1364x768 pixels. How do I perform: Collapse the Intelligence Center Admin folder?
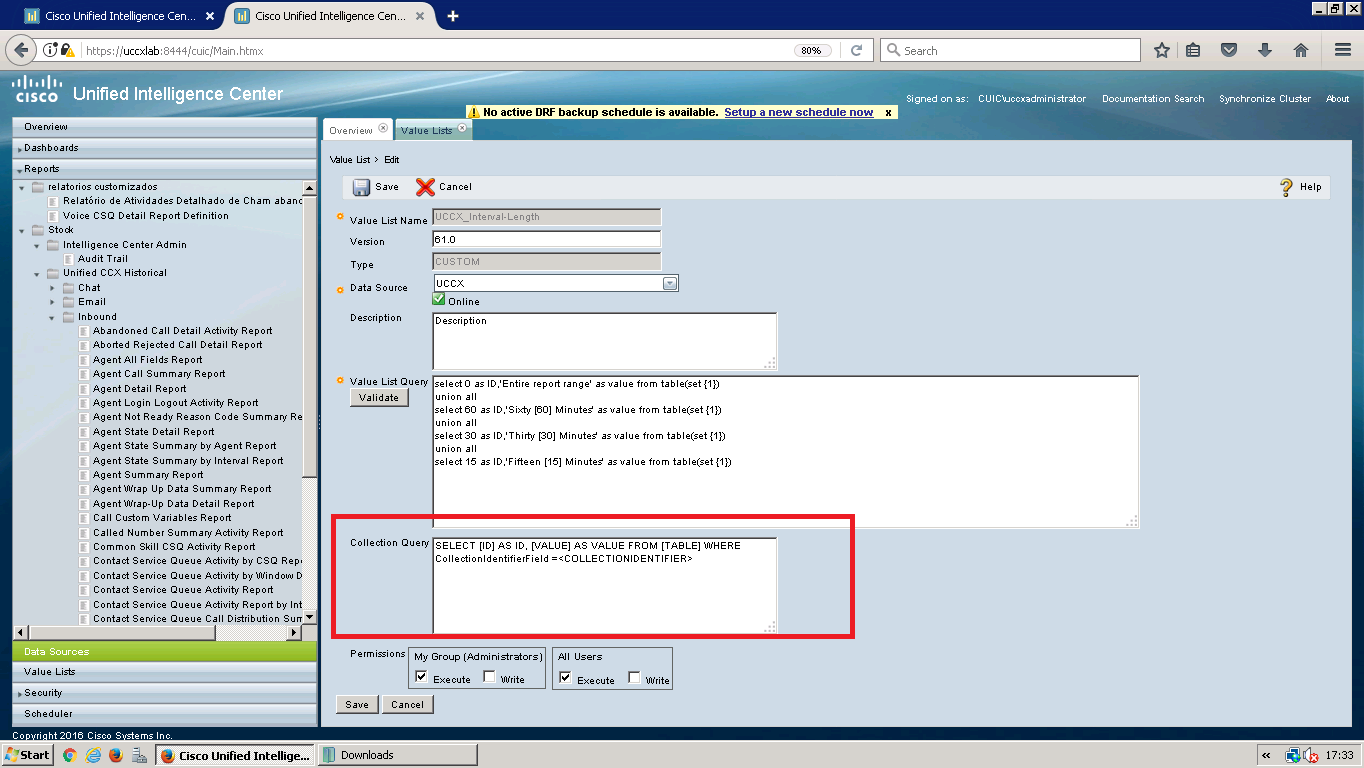point(37,244)
